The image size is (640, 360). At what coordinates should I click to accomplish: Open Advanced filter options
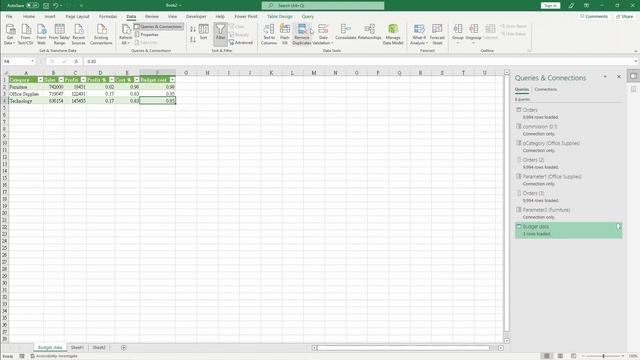click(241, 42)
